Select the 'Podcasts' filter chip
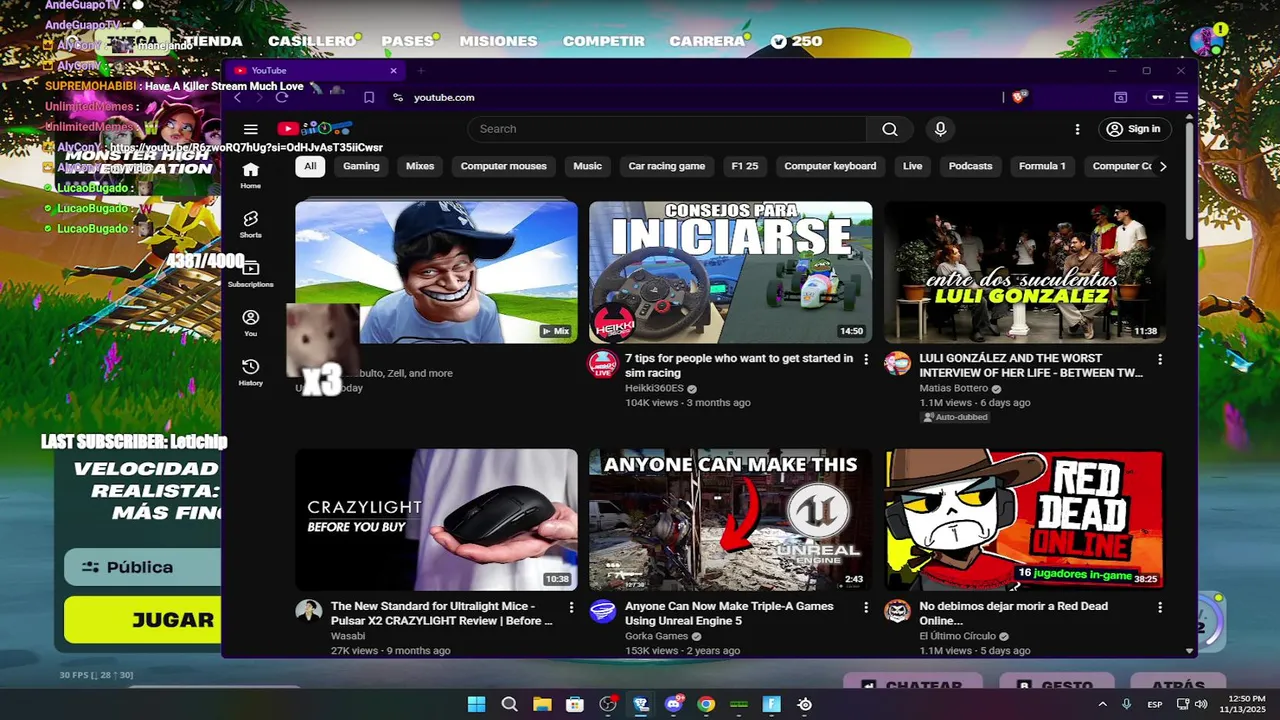 [x=970, y=166]
